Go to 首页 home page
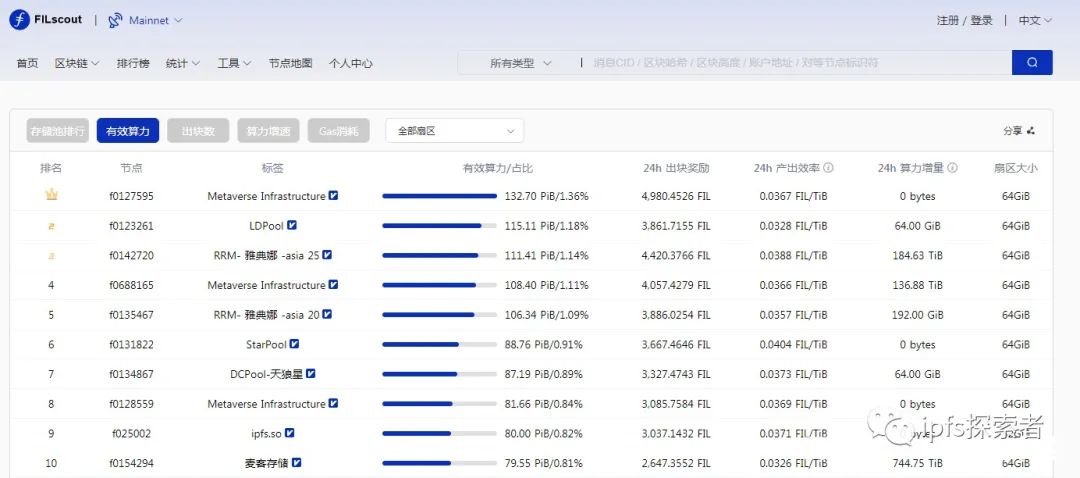Image resolution: width=1080 pixels, height=478 pixels. [28, 63]
